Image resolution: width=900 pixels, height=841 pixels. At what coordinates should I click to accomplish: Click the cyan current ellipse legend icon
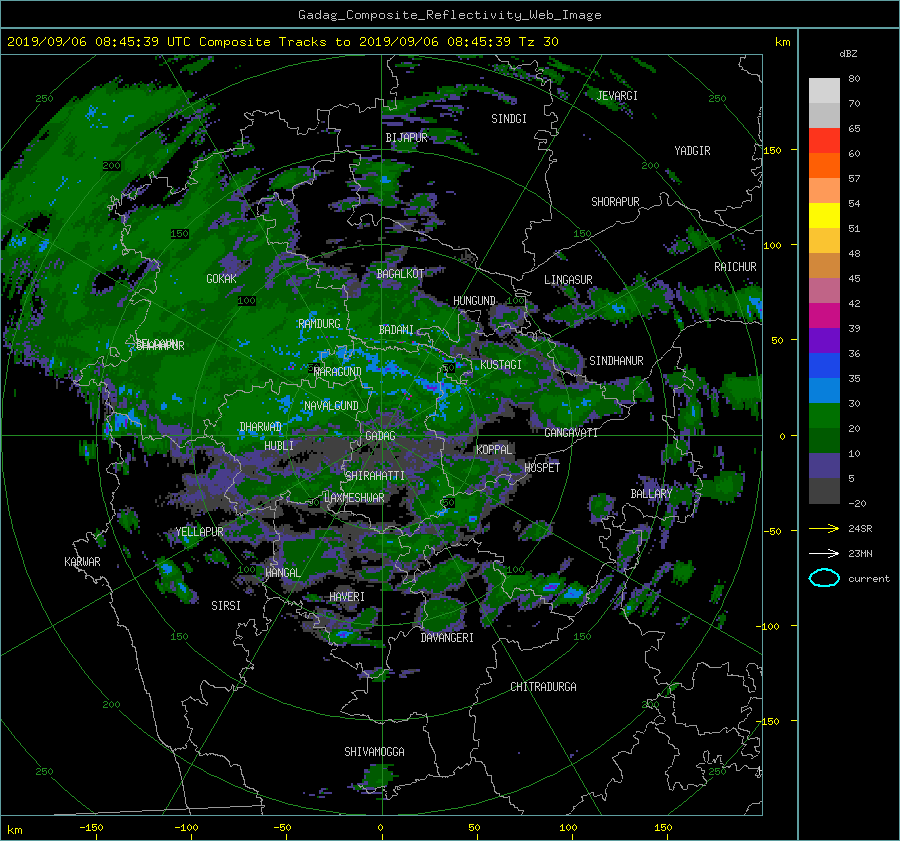[824, 578]
